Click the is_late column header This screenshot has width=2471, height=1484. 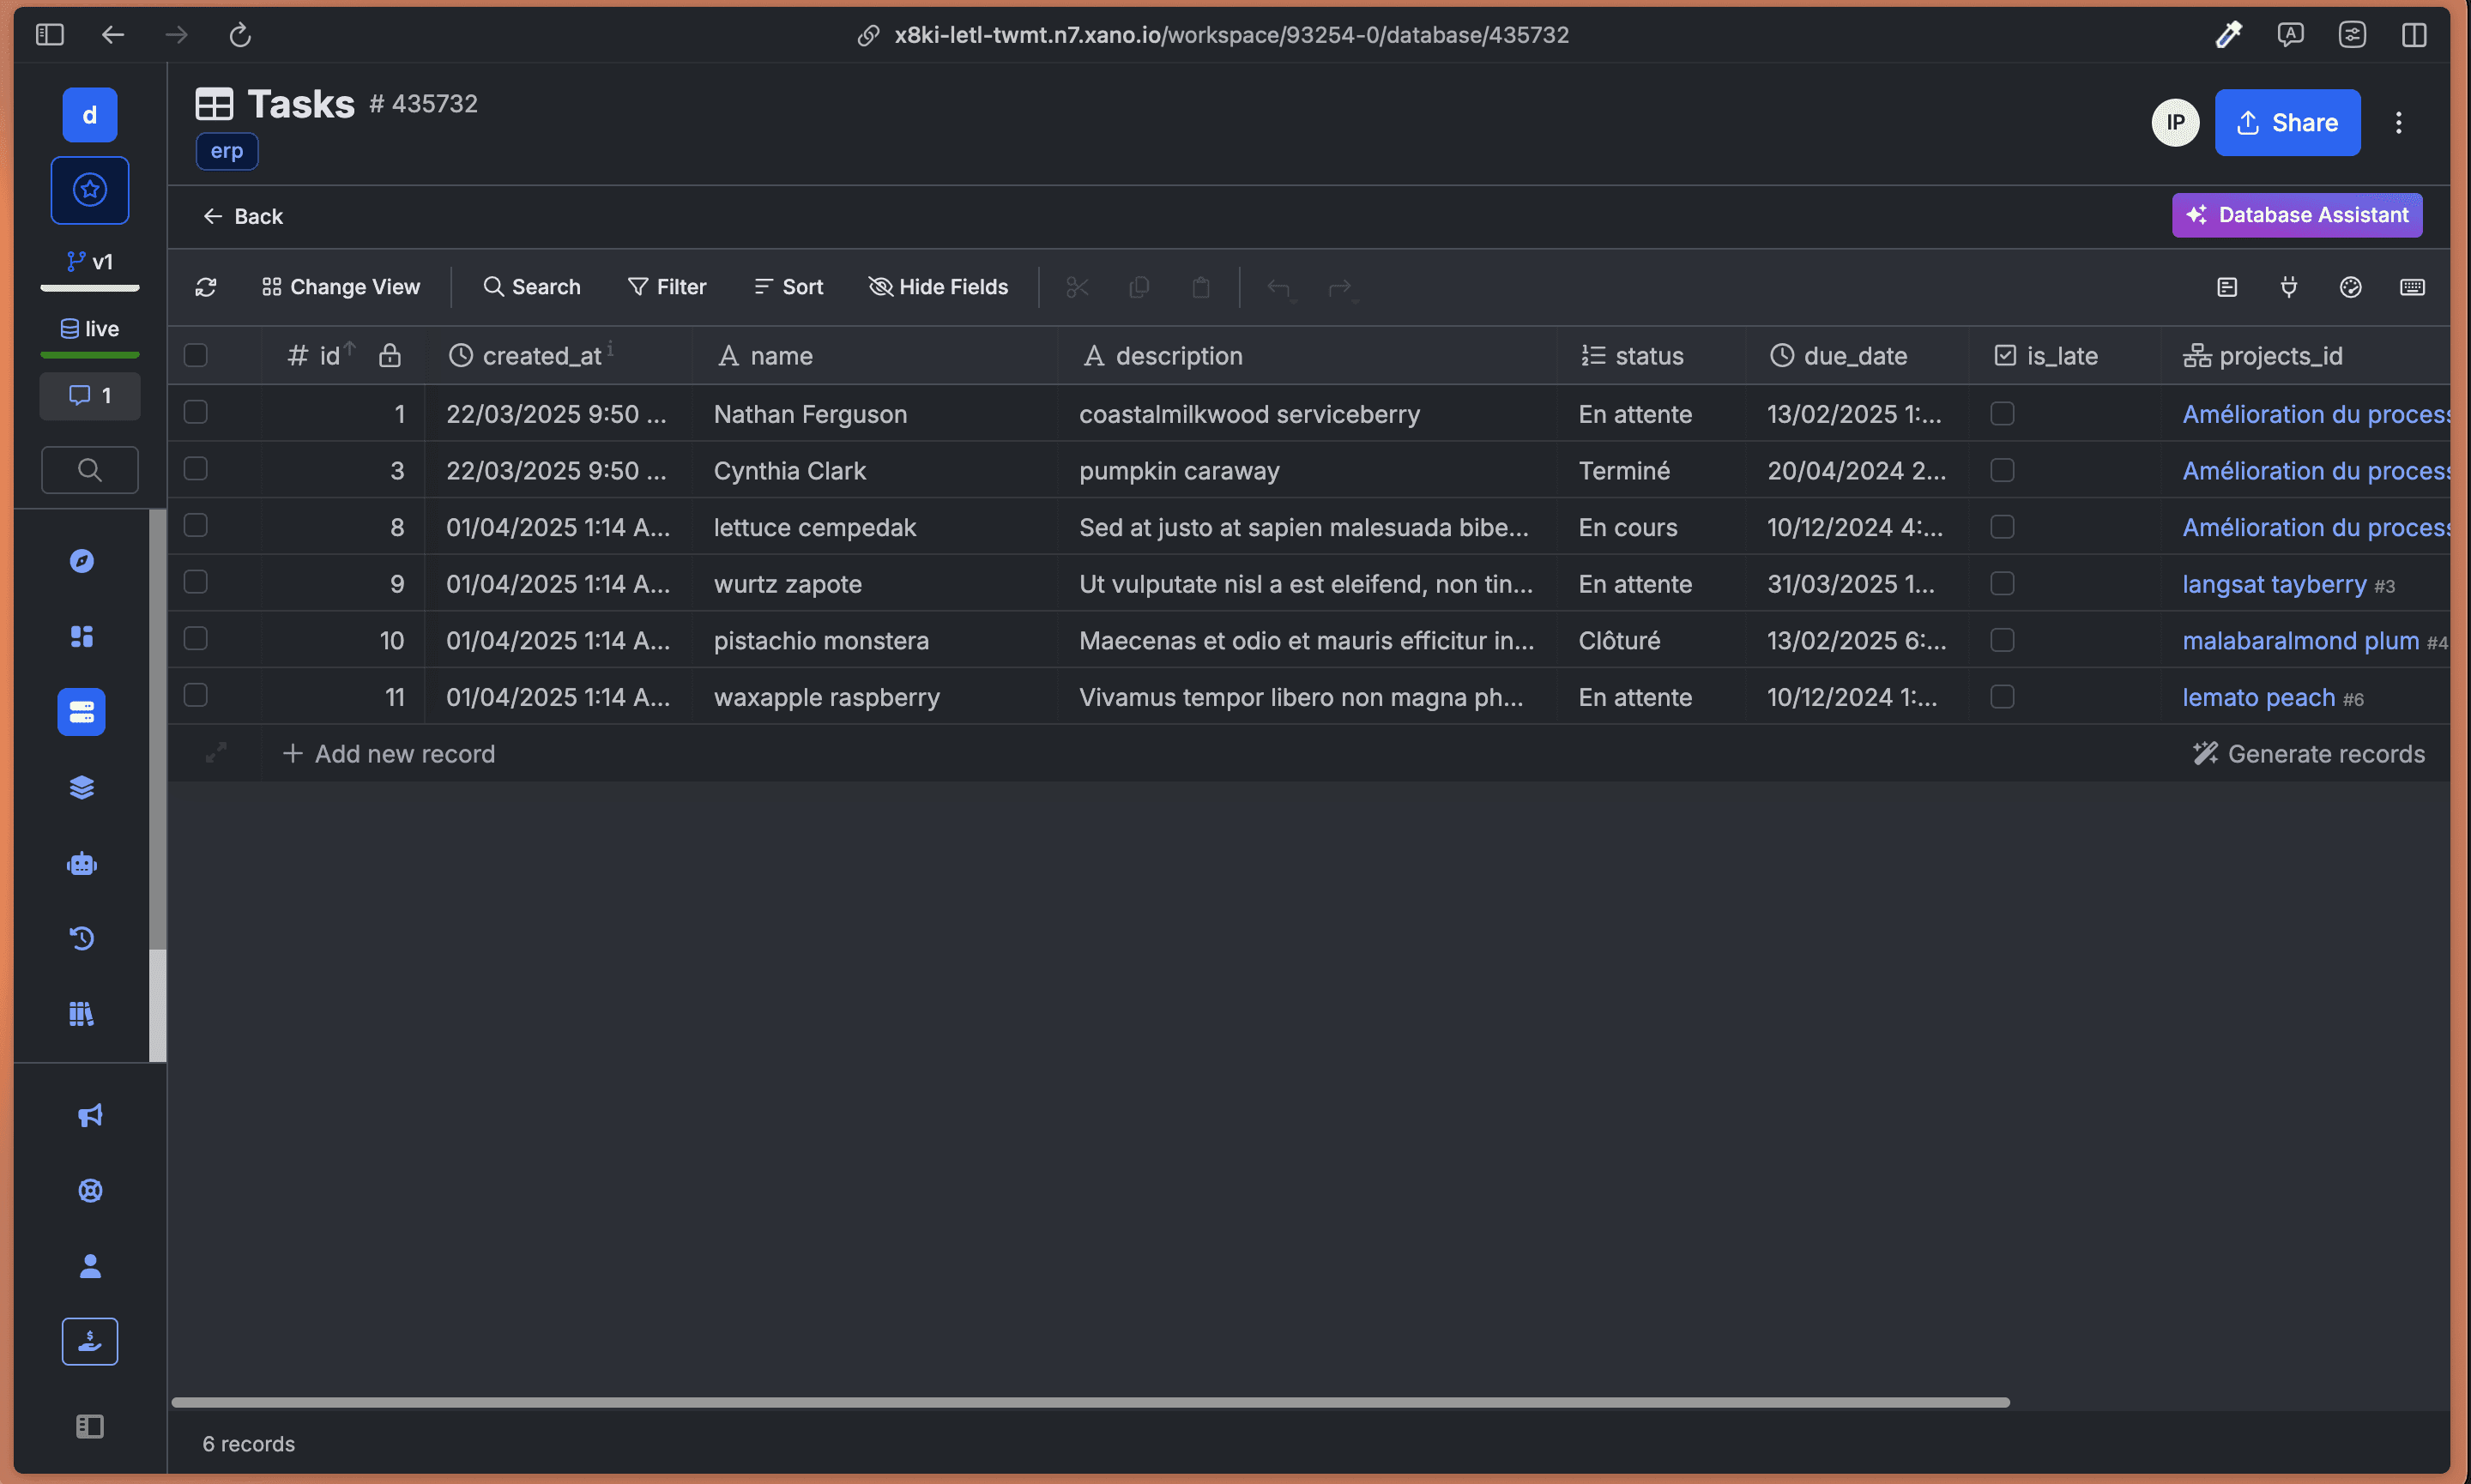tap(2065, 355)
